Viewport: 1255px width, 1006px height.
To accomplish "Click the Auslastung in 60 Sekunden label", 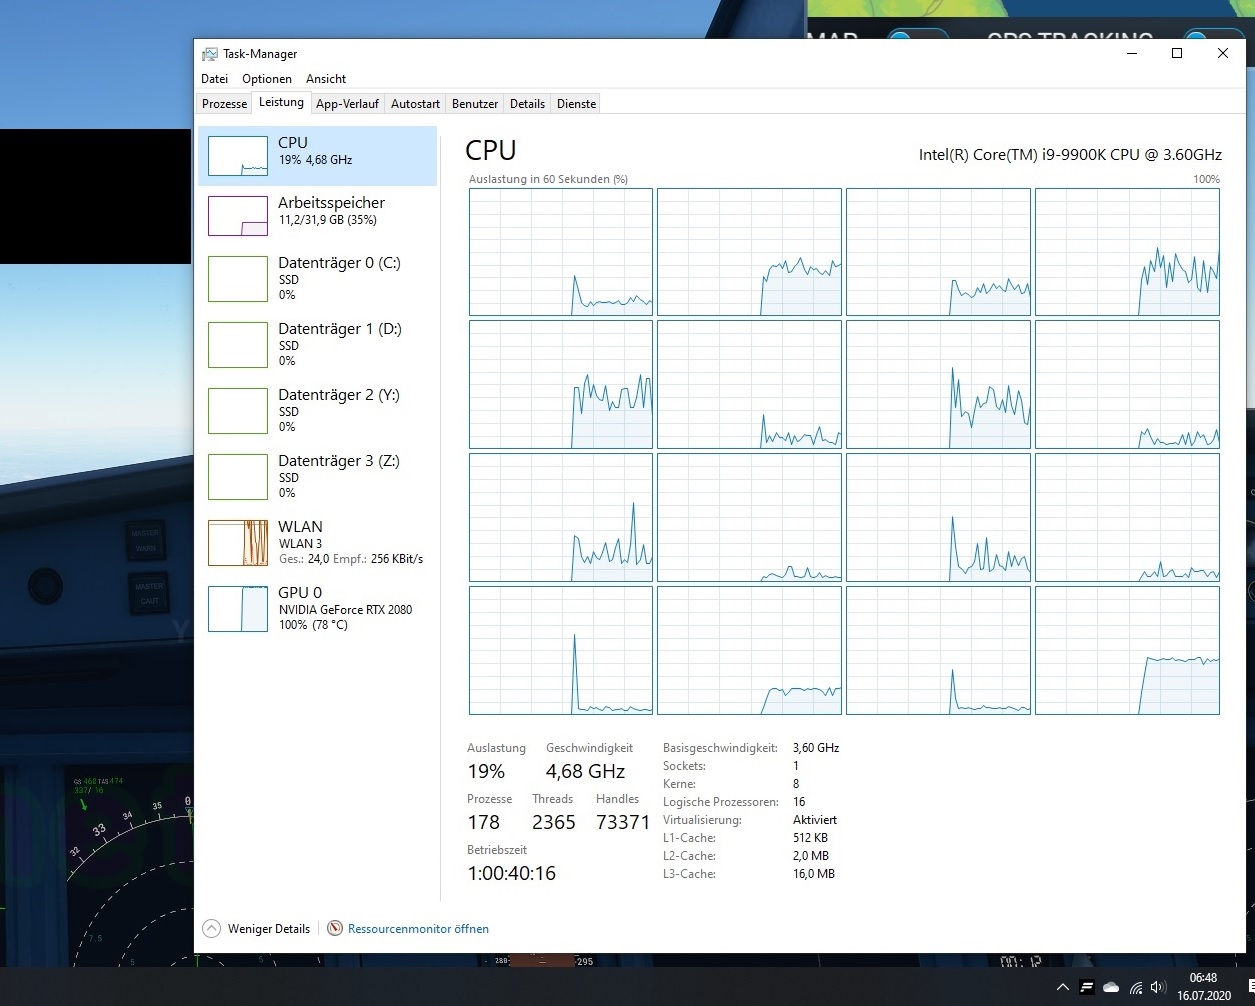I will click(x=548, y=179).
